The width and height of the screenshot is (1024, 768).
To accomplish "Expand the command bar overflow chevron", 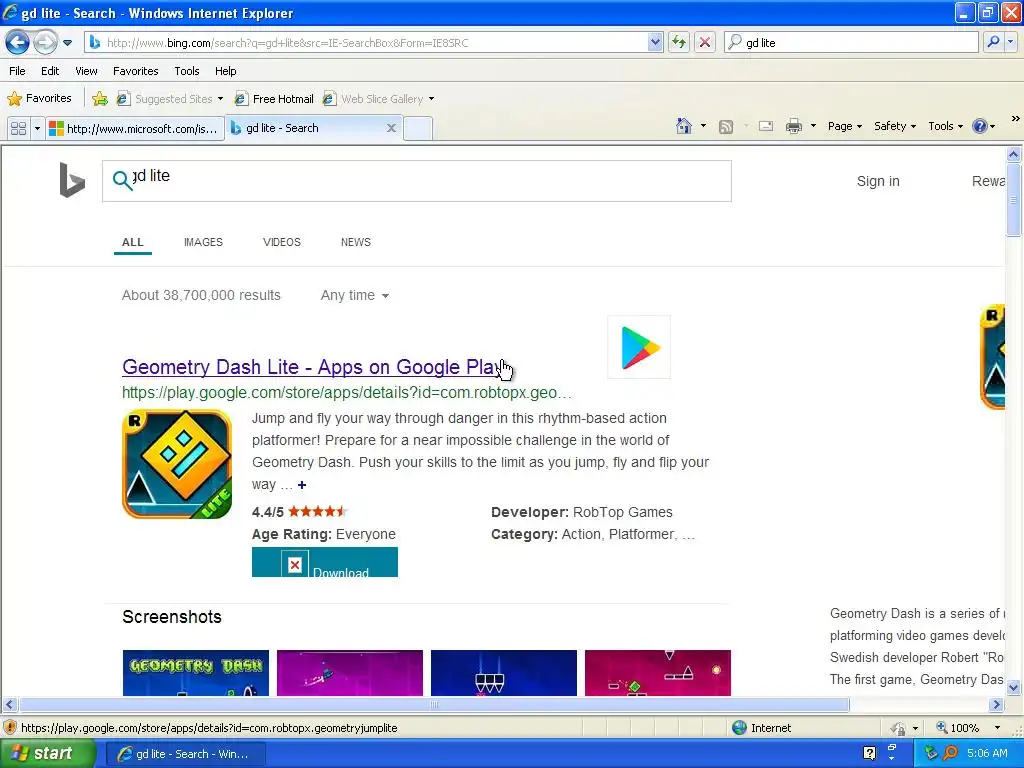I will 1016,119.
